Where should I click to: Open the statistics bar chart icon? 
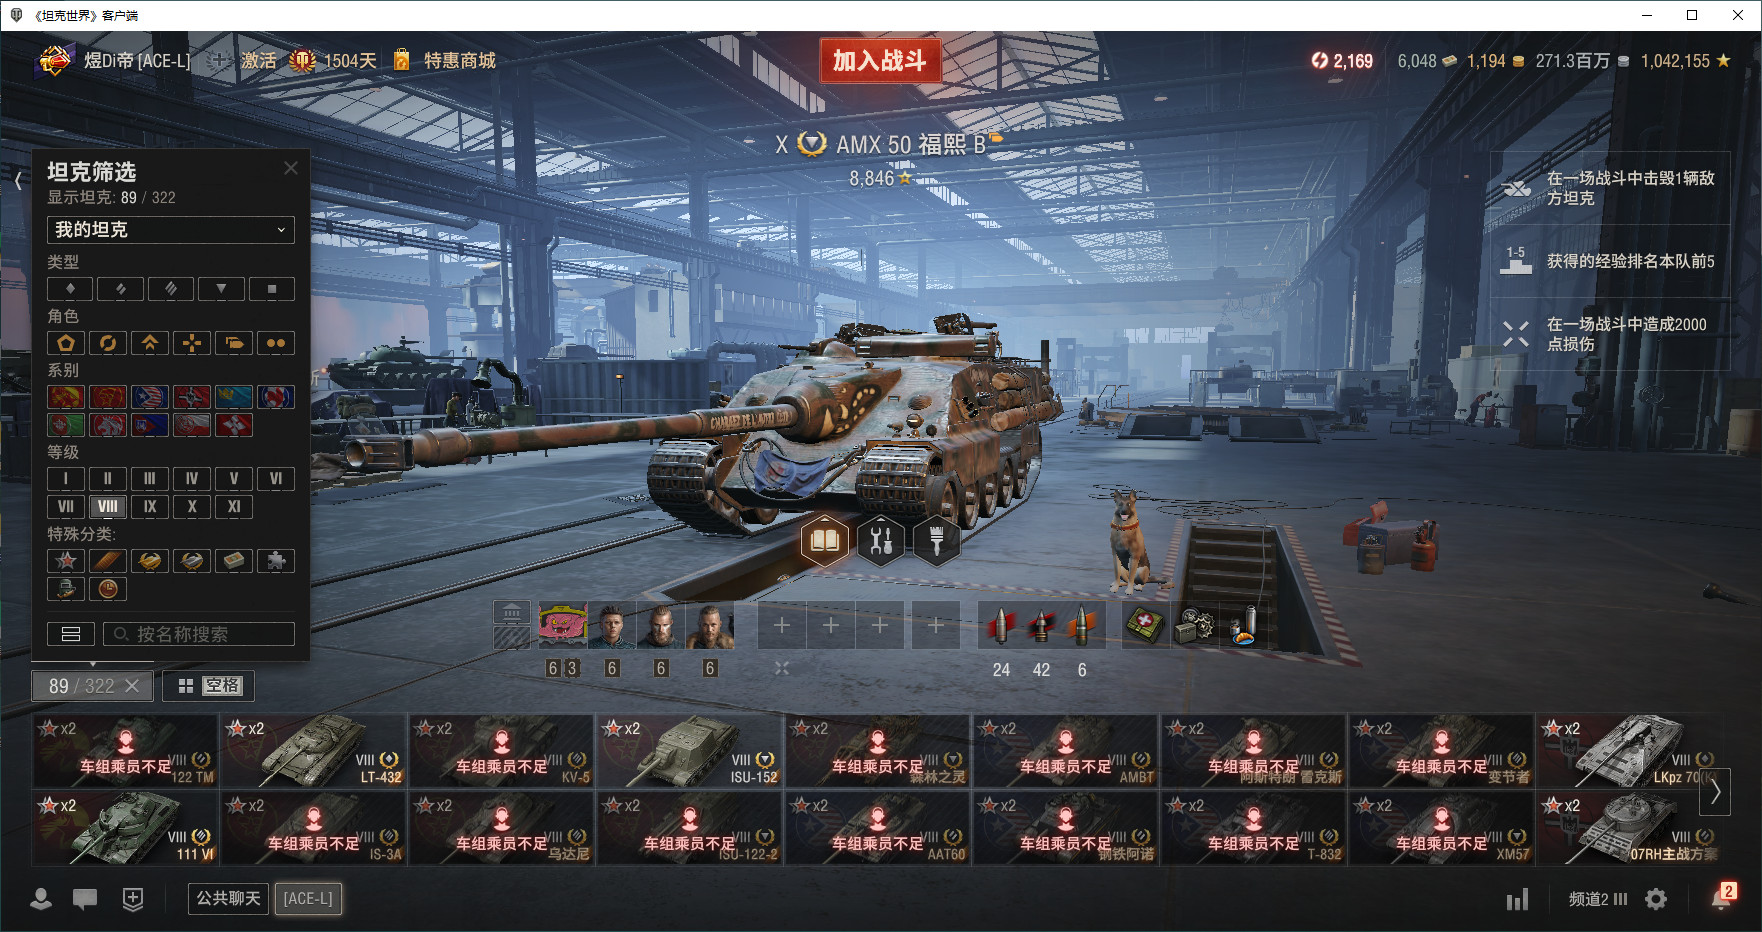pyautogui.click(x=1517, y=899)
